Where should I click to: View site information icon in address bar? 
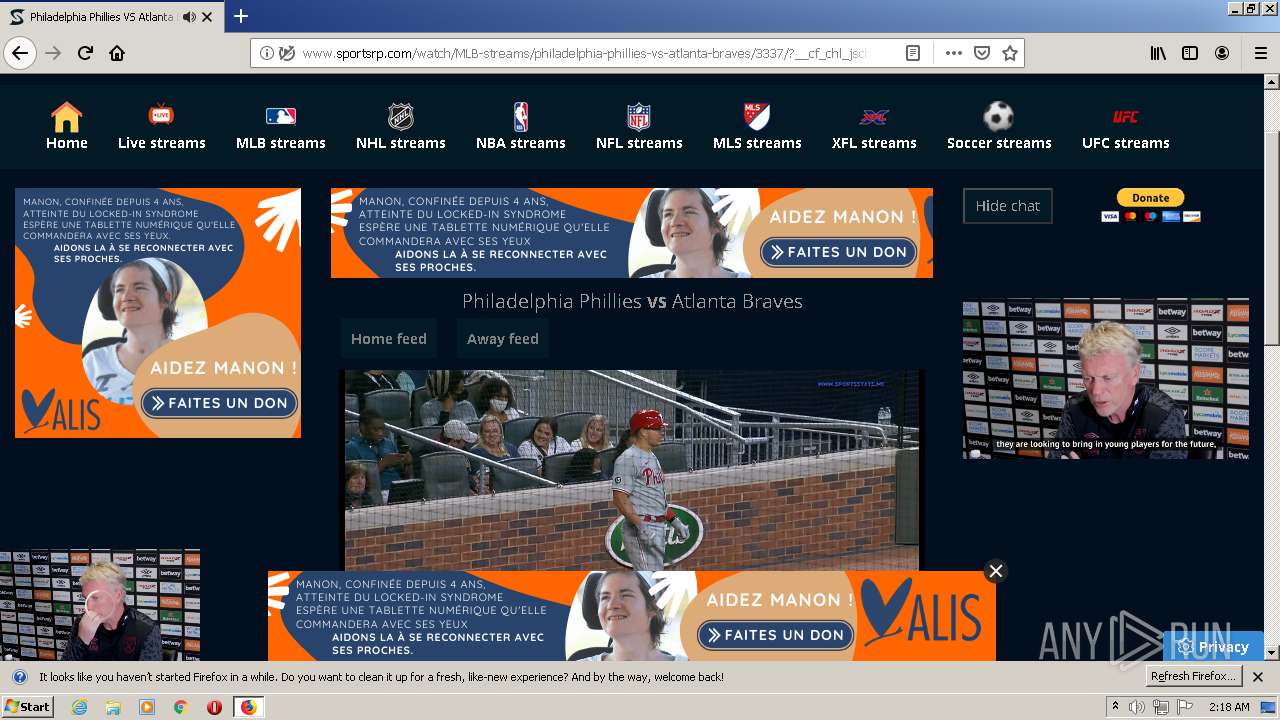coord(266,53)
